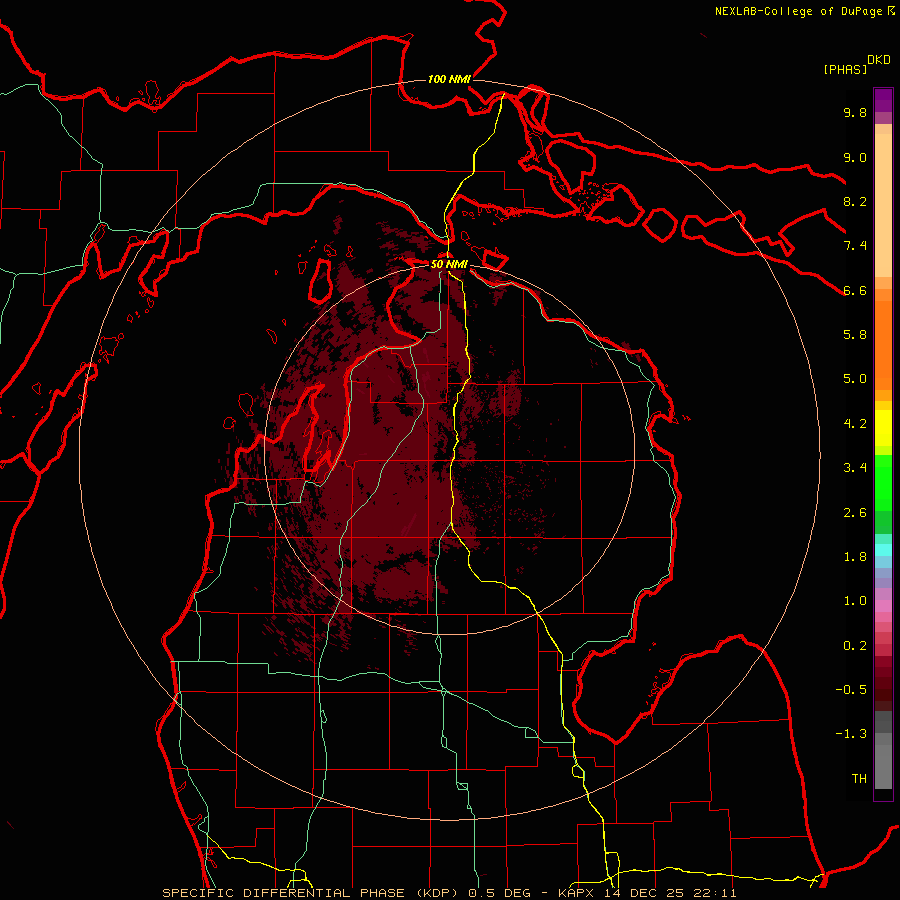The width and height of the screenshot is (900, 900).
Task: Click the 4.2 value on color scale
Action: pos(855,424)
